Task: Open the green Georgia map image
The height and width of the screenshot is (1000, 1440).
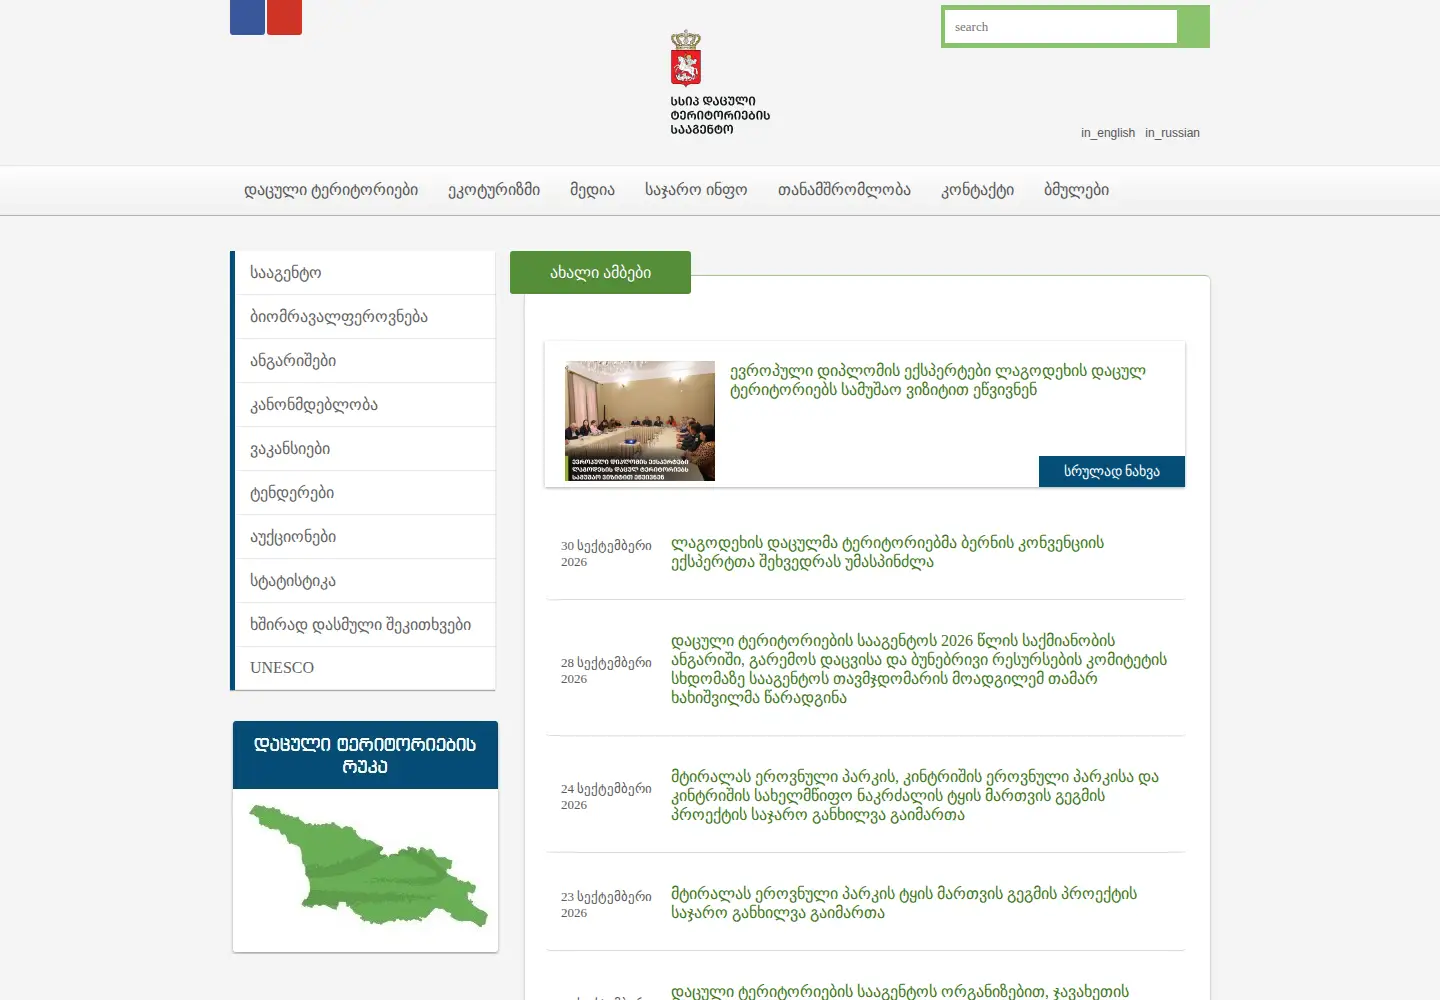Action: pyautogui.click(x=368, y=866)
